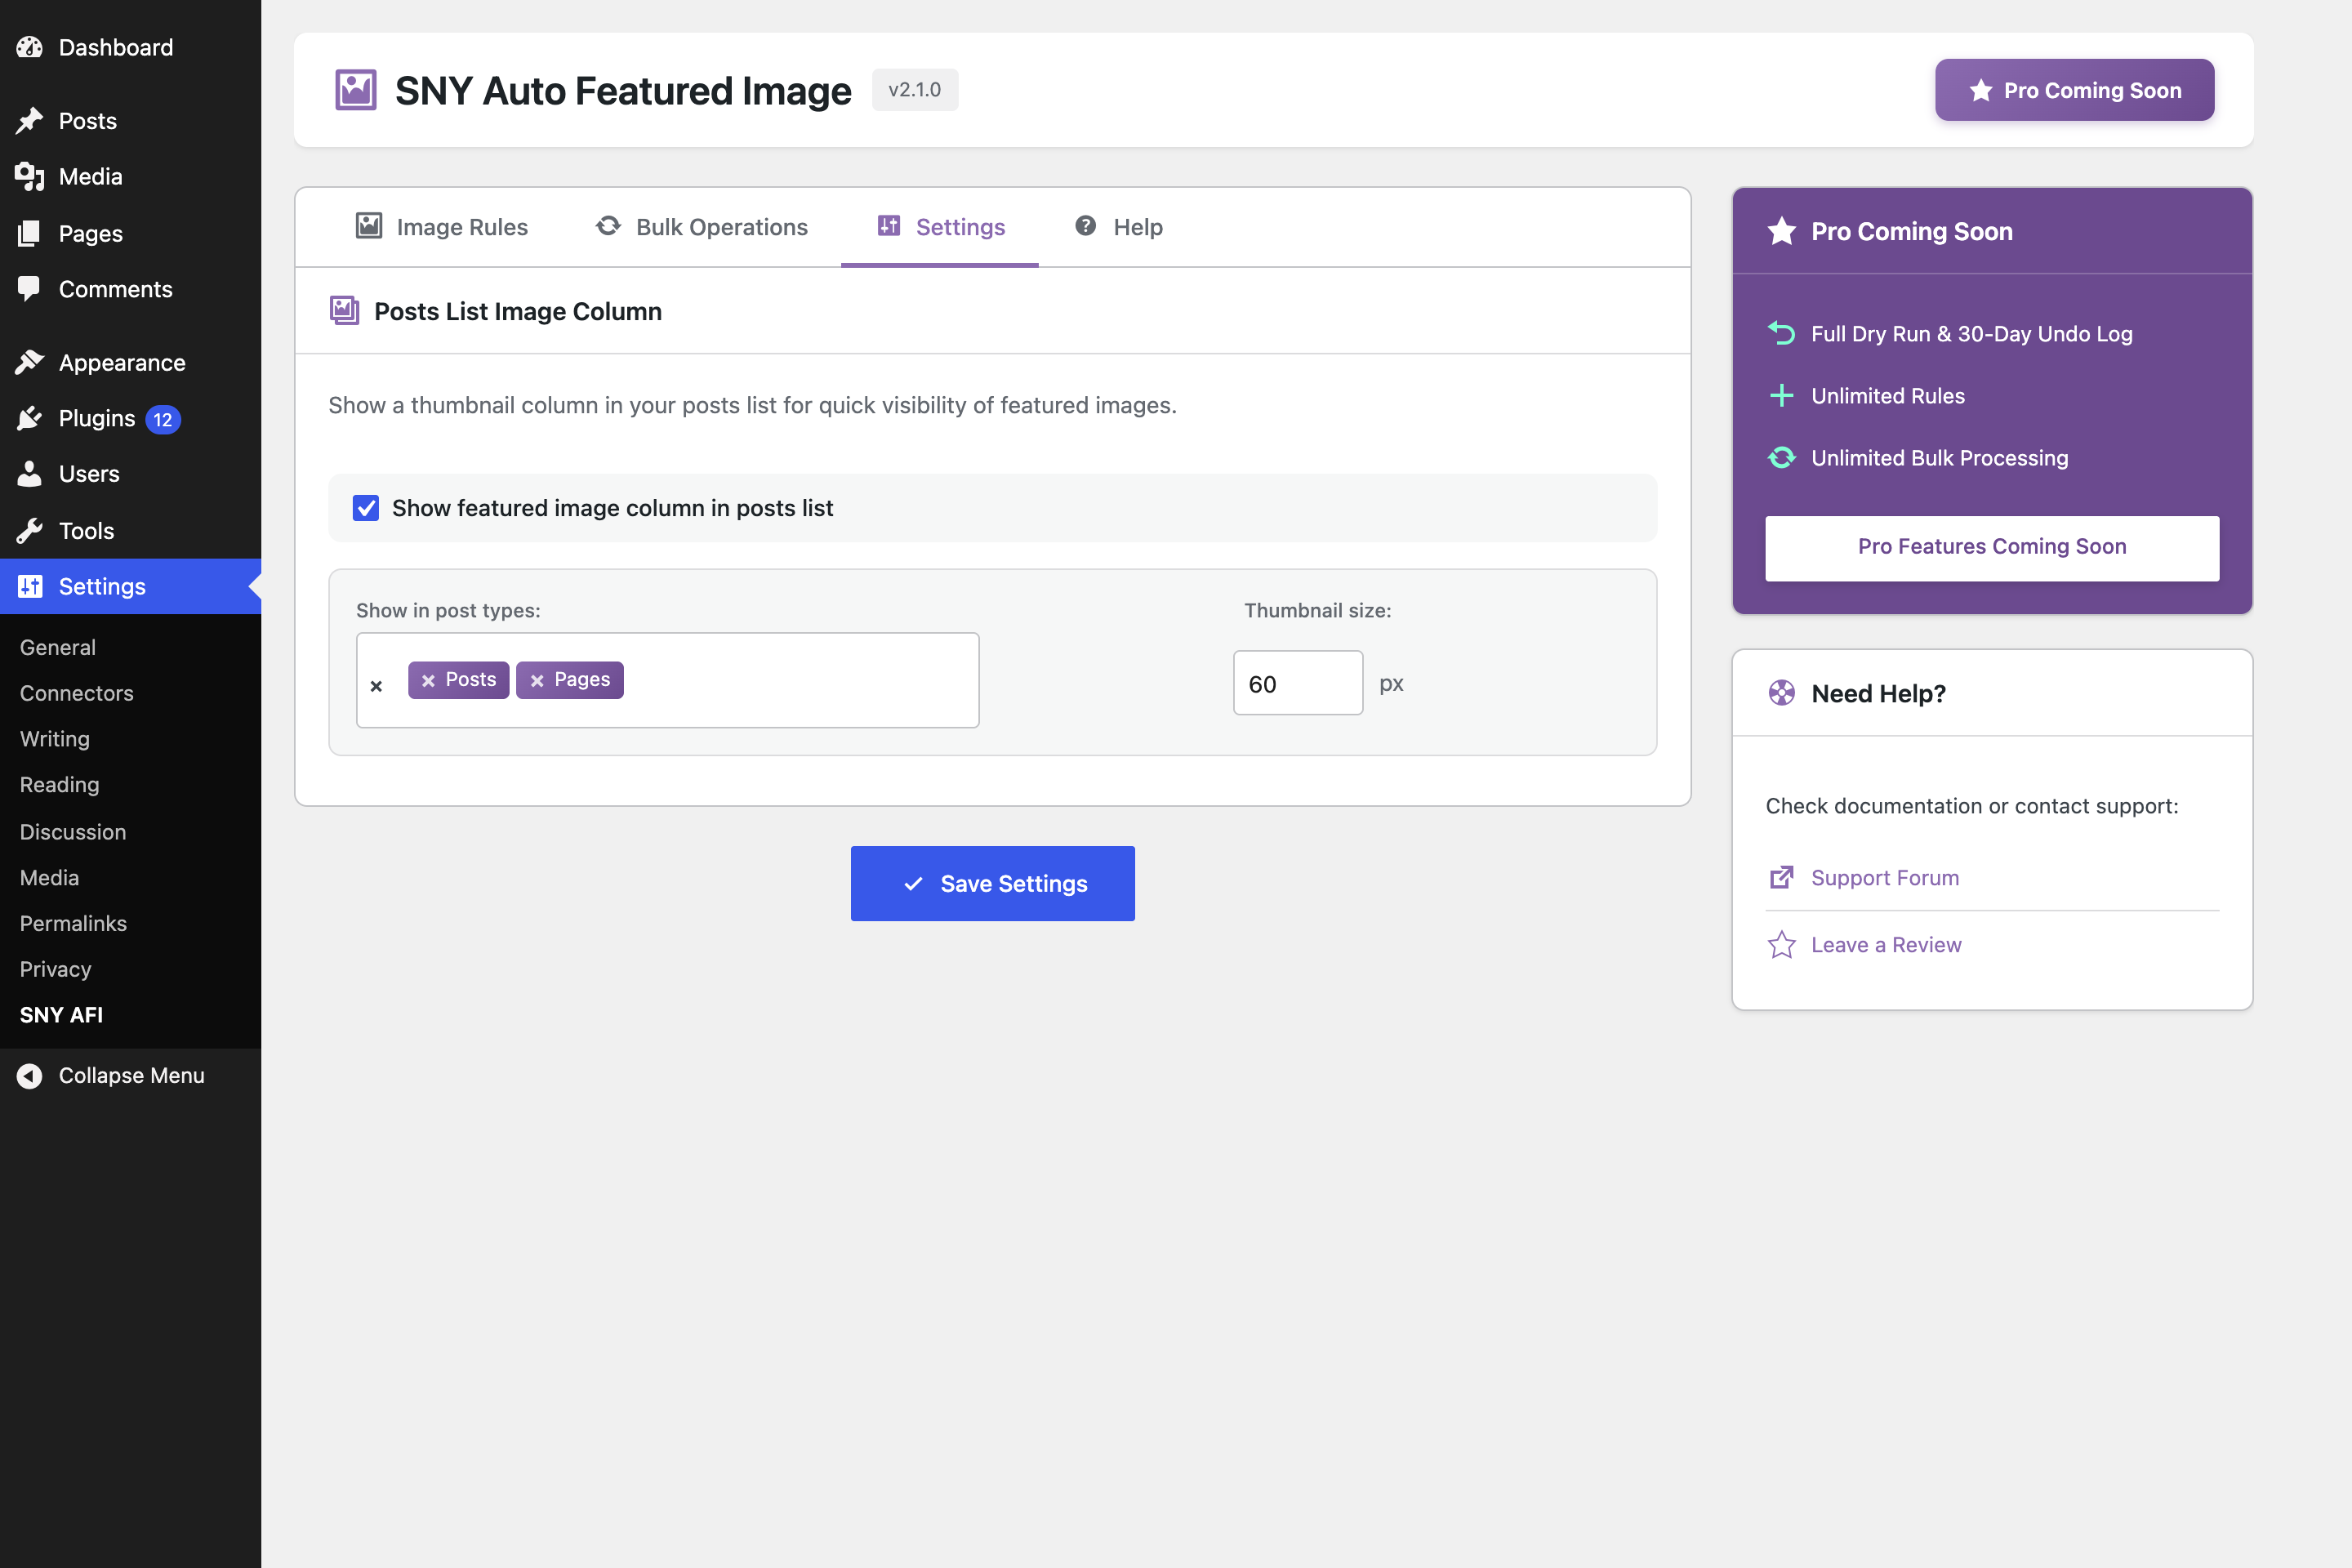Click the Collapse Menu label

coord(132,1076)
